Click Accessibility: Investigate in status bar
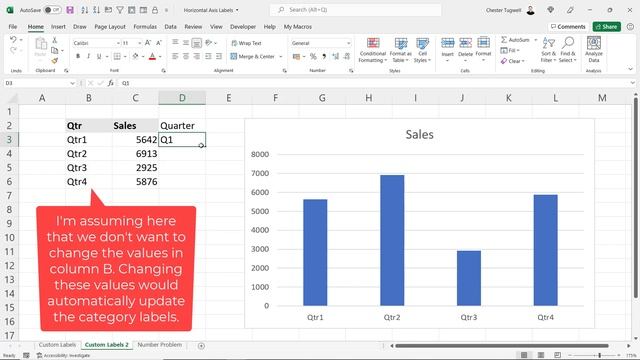 click(63, 356)
